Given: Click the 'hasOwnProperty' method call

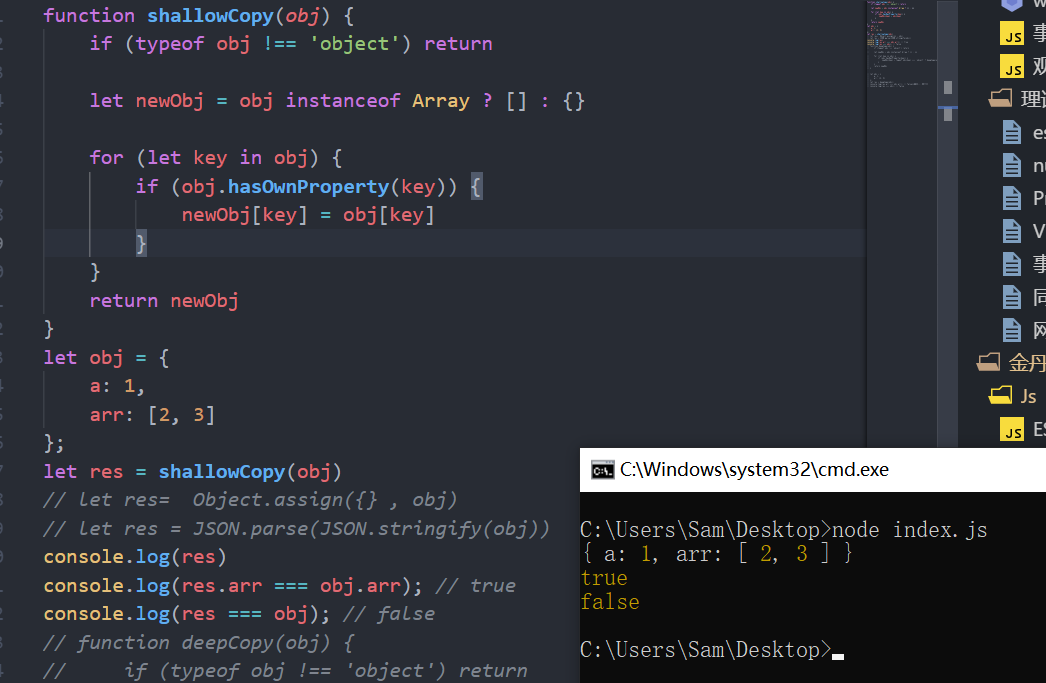Looking at the screenshot, I should coord(308,187).
